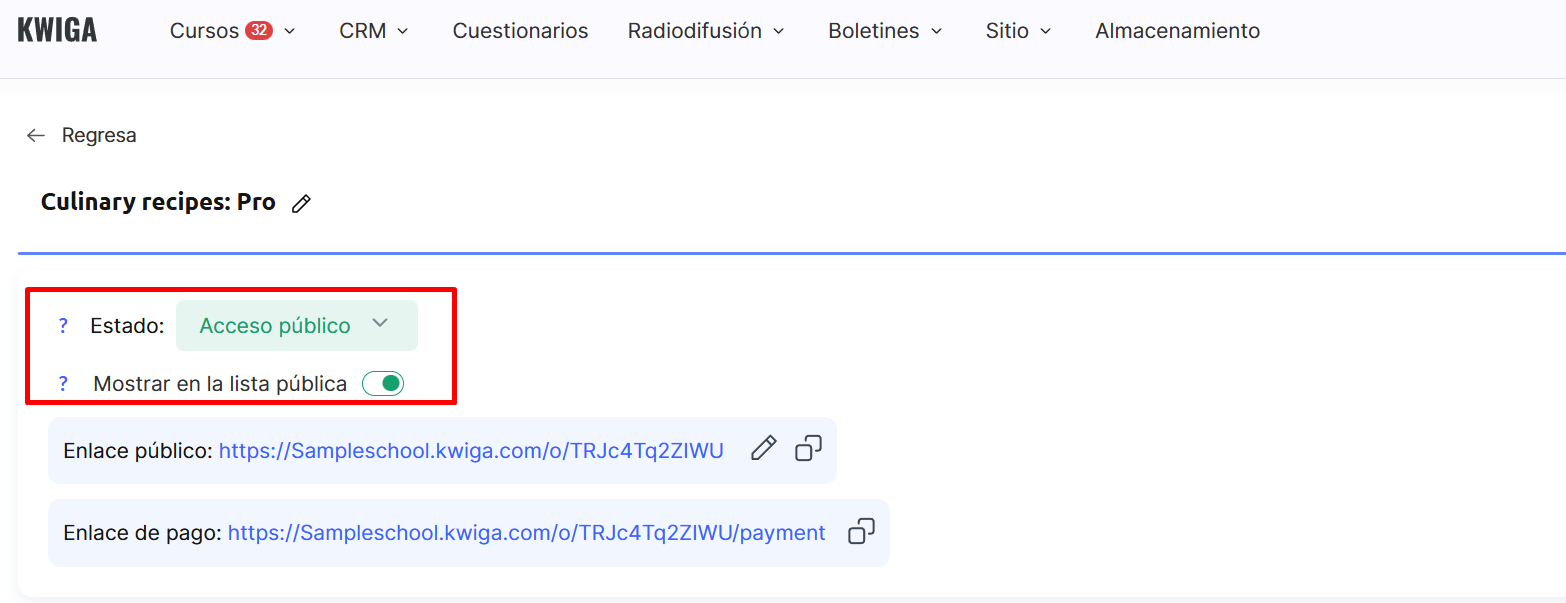Open the Radiodifusión dropdown menu
The image size is (1566, 603).
coord(706,31)
